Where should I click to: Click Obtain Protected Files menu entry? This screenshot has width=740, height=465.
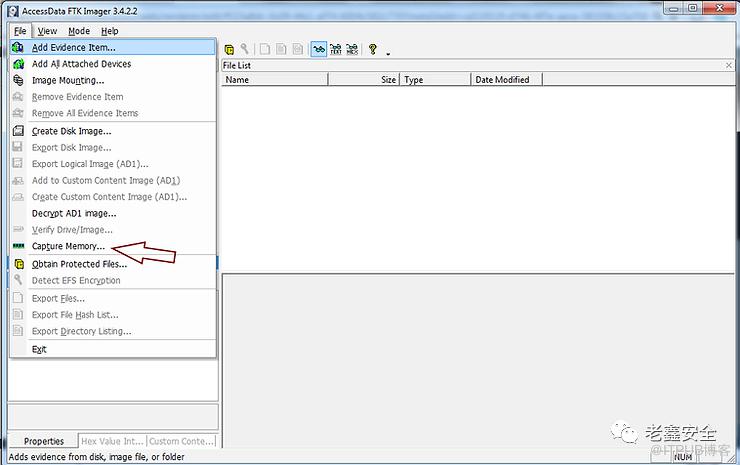(x=79, y=264)
